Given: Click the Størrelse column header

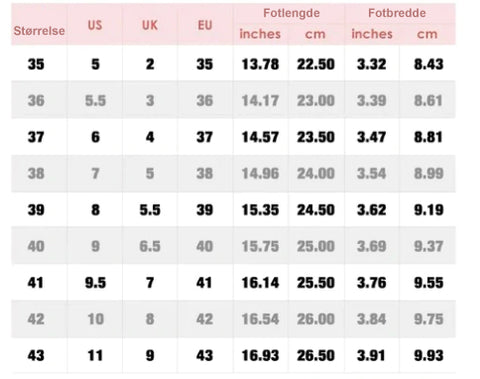Looking at the screenshot, I should coord(39,31).
